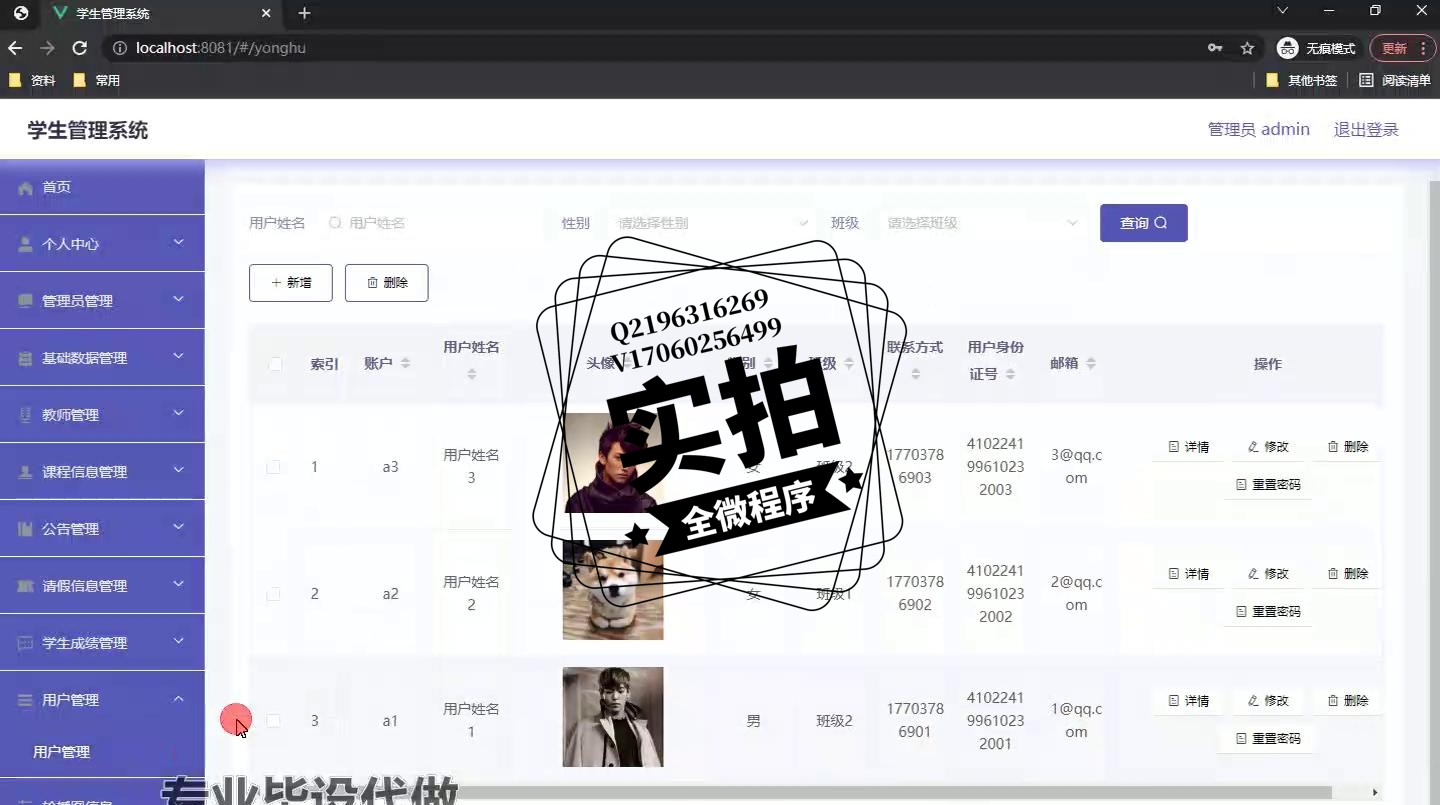Click 删除 for user a3
The image size is (1440, 805).
point(1347,447)
